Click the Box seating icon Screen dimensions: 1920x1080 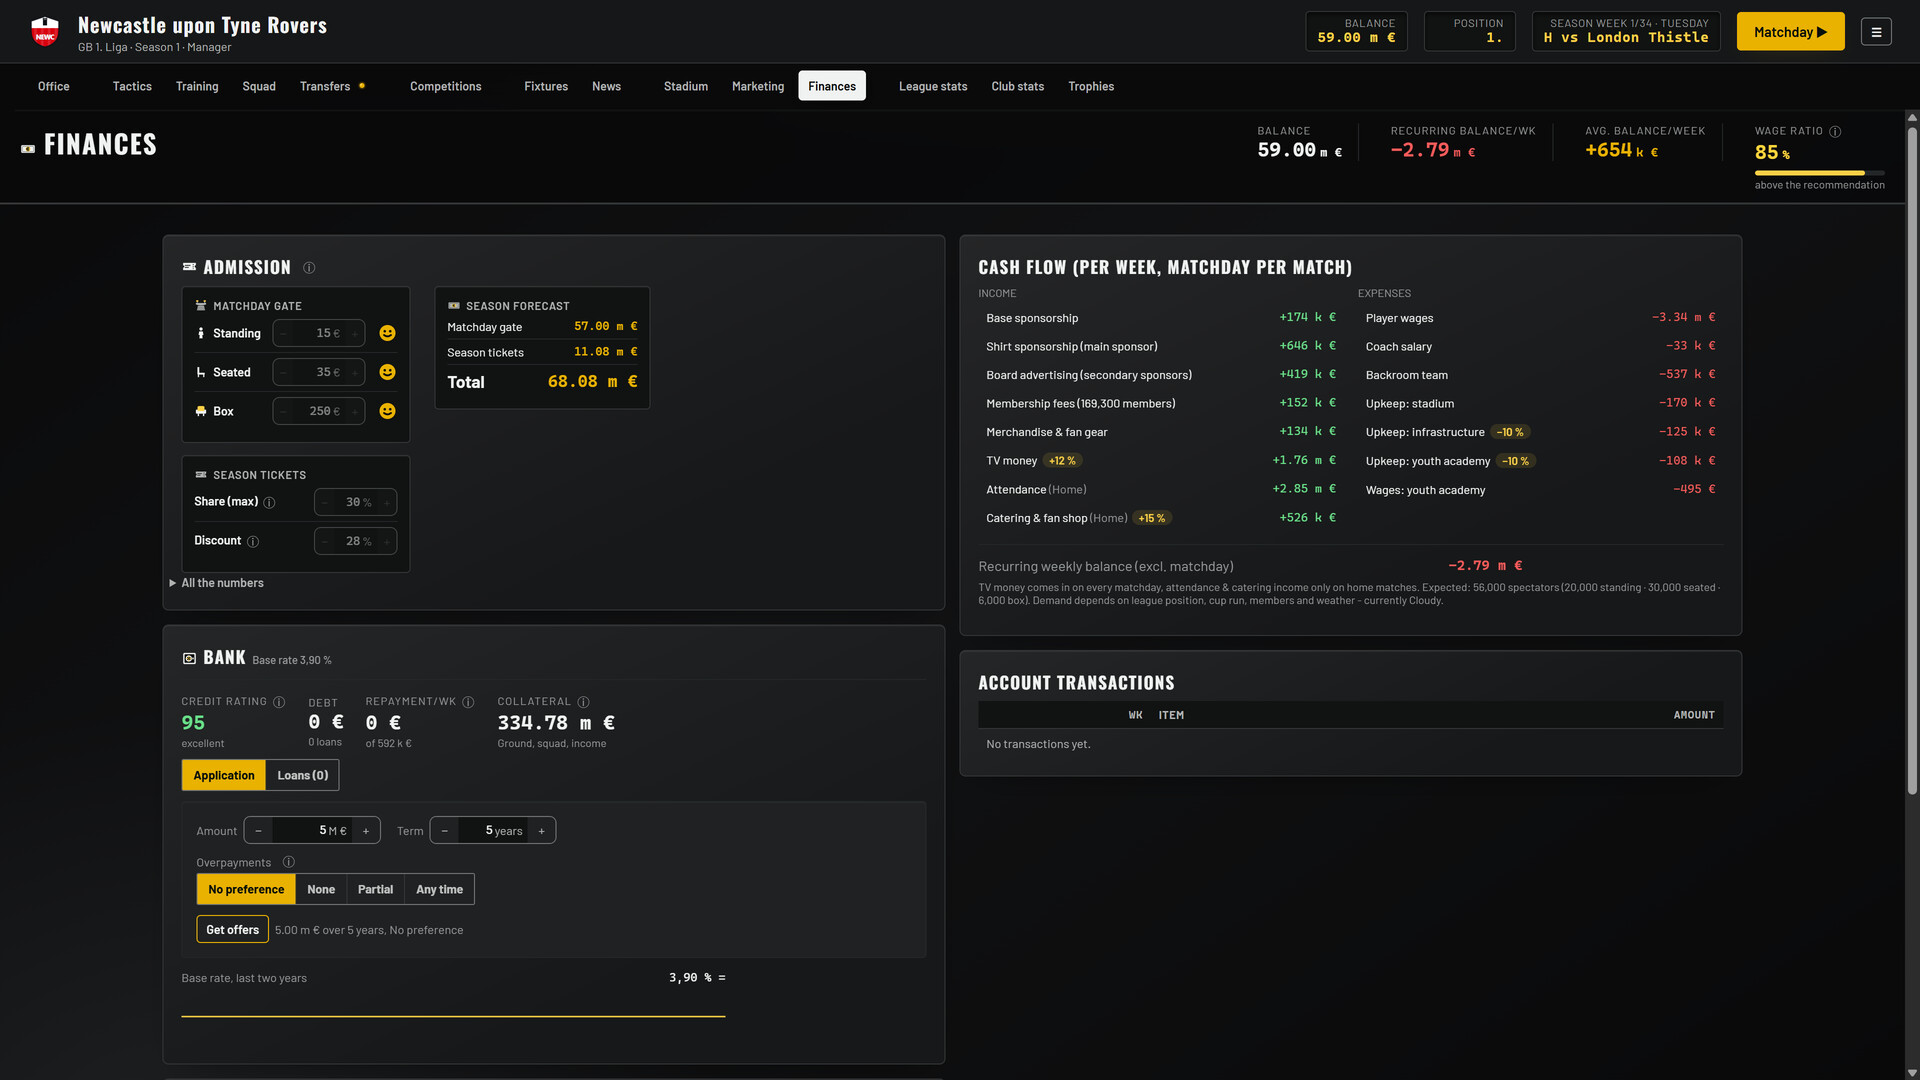[201, 411]
